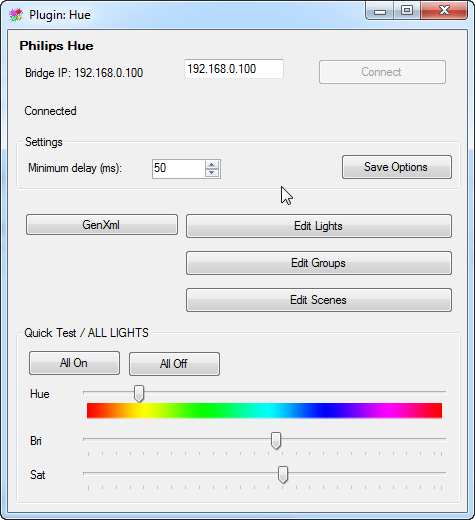475x520 pixels.
Task: Click the disabled Connect button
Action: coord(382,72)
